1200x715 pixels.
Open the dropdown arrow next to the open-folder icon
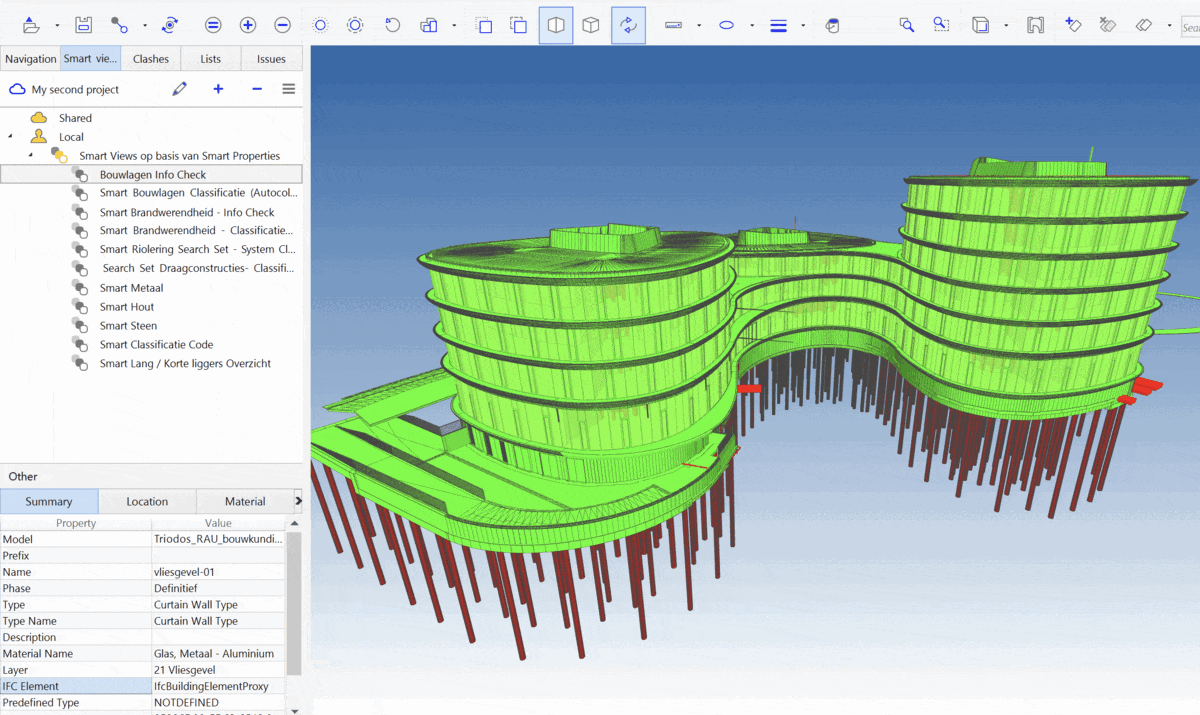coord(57,25)
